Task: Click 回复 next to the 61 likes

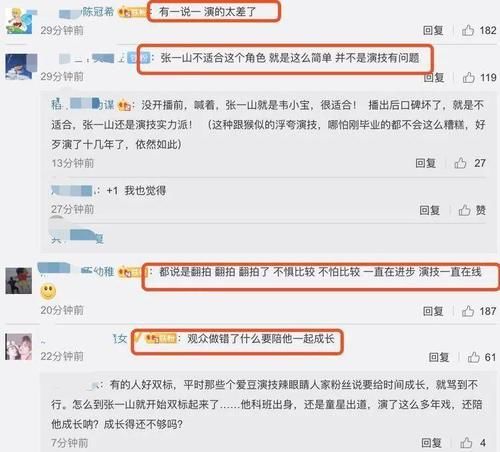Action: point(439,357)
